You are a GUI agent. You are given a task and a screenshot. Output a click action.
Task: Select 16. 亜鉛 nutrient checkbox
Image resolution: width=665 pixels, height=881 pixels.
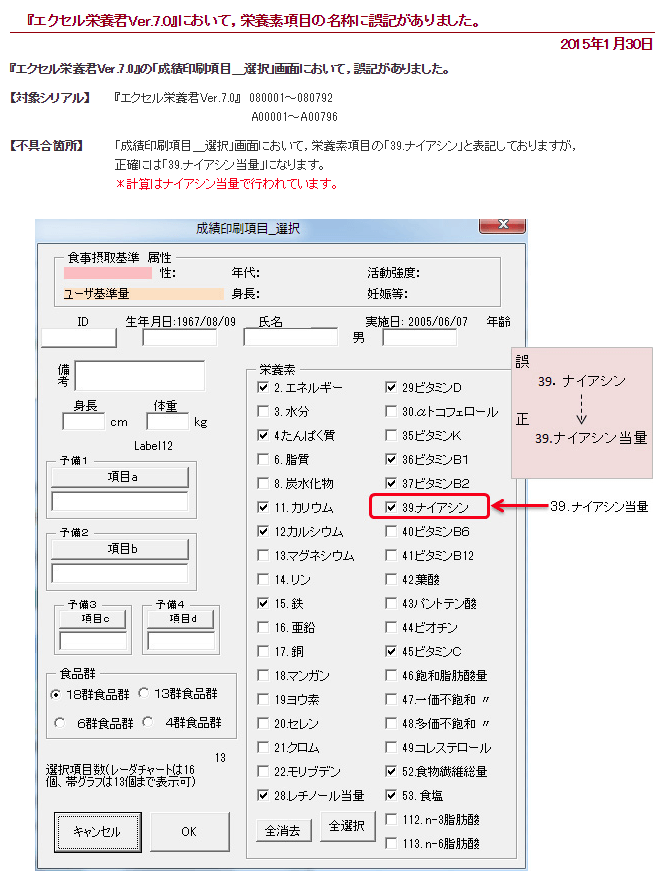262,628
